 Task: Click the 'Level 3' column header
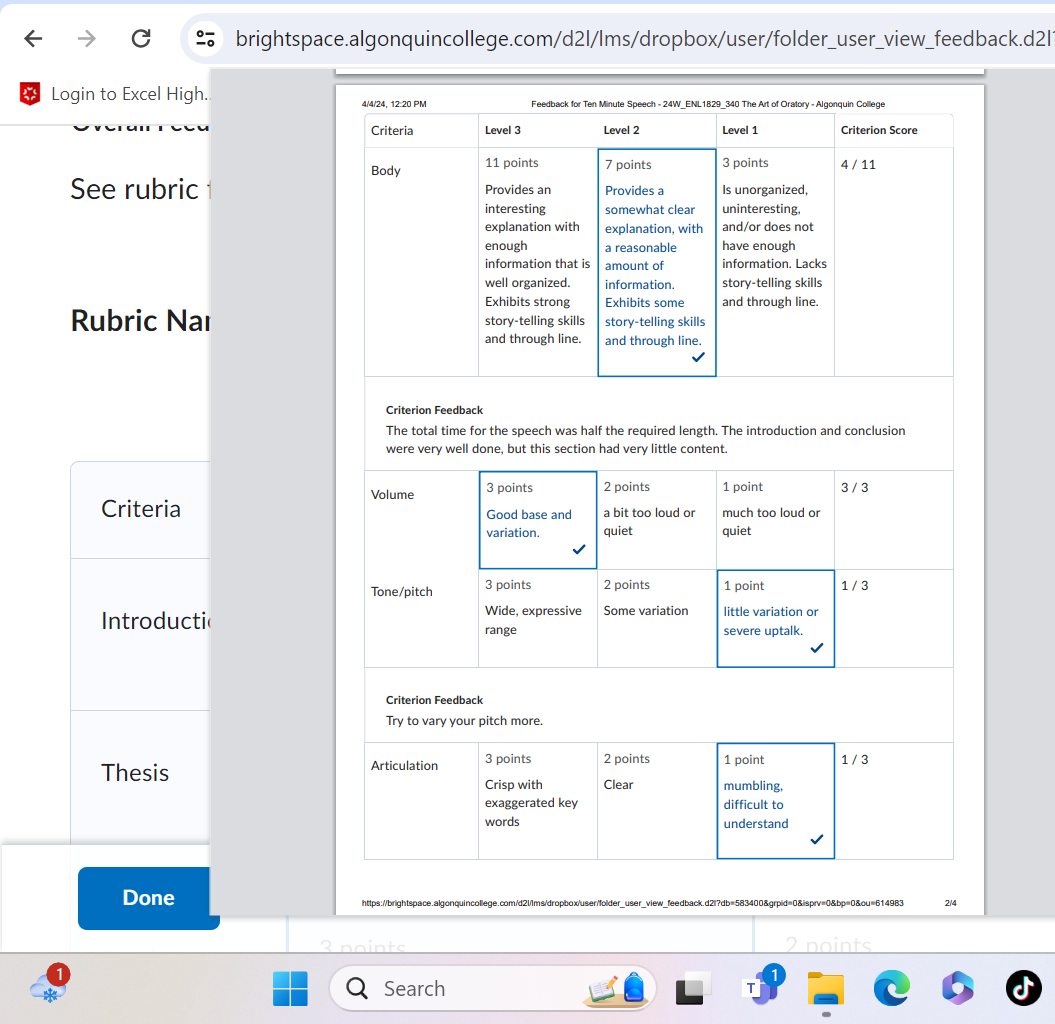click(x=503, y=130)
